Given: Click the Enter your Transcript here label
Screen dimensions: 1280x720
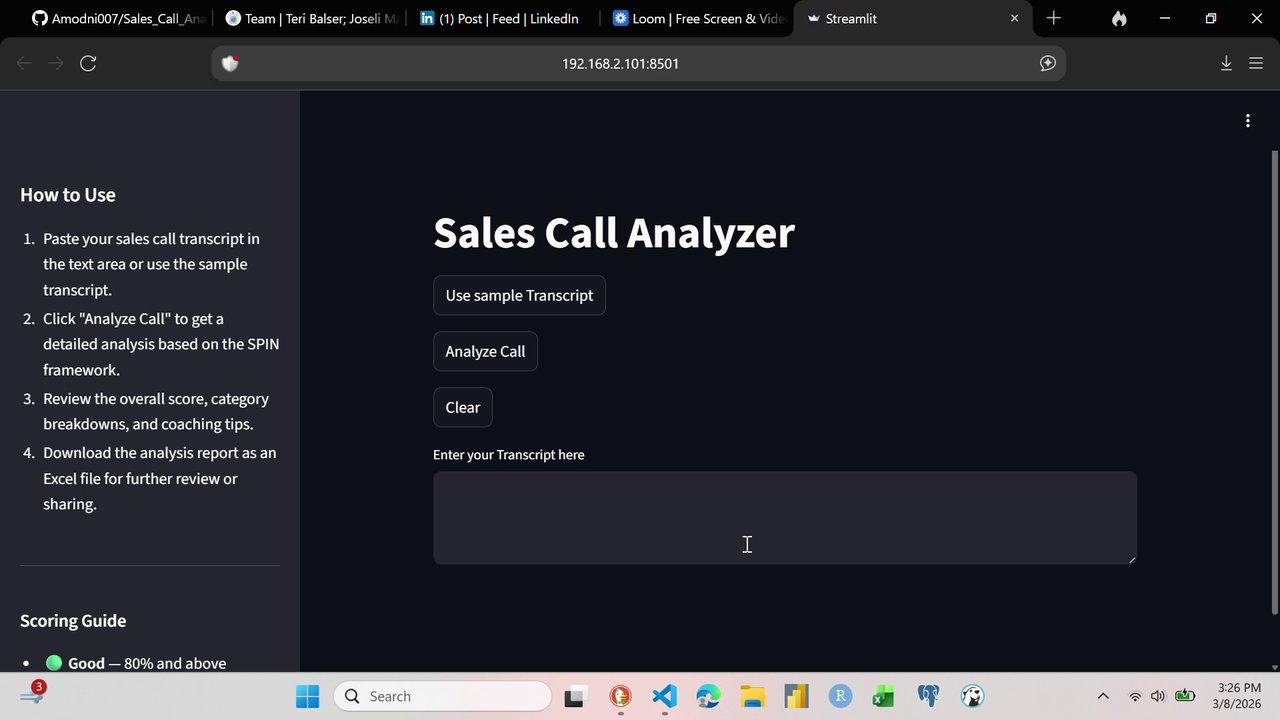Looking at the screenshot, I should point(509,455).
